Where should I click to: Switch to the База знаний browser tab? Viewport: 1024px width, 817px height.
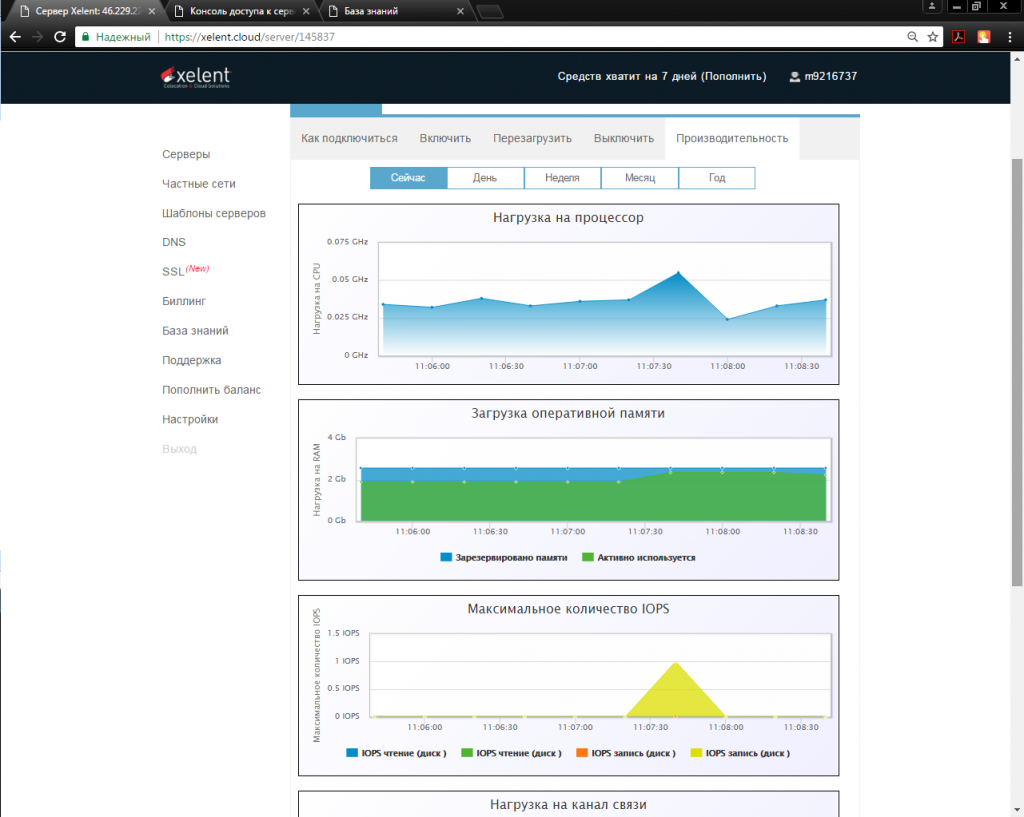pos(396,11)
